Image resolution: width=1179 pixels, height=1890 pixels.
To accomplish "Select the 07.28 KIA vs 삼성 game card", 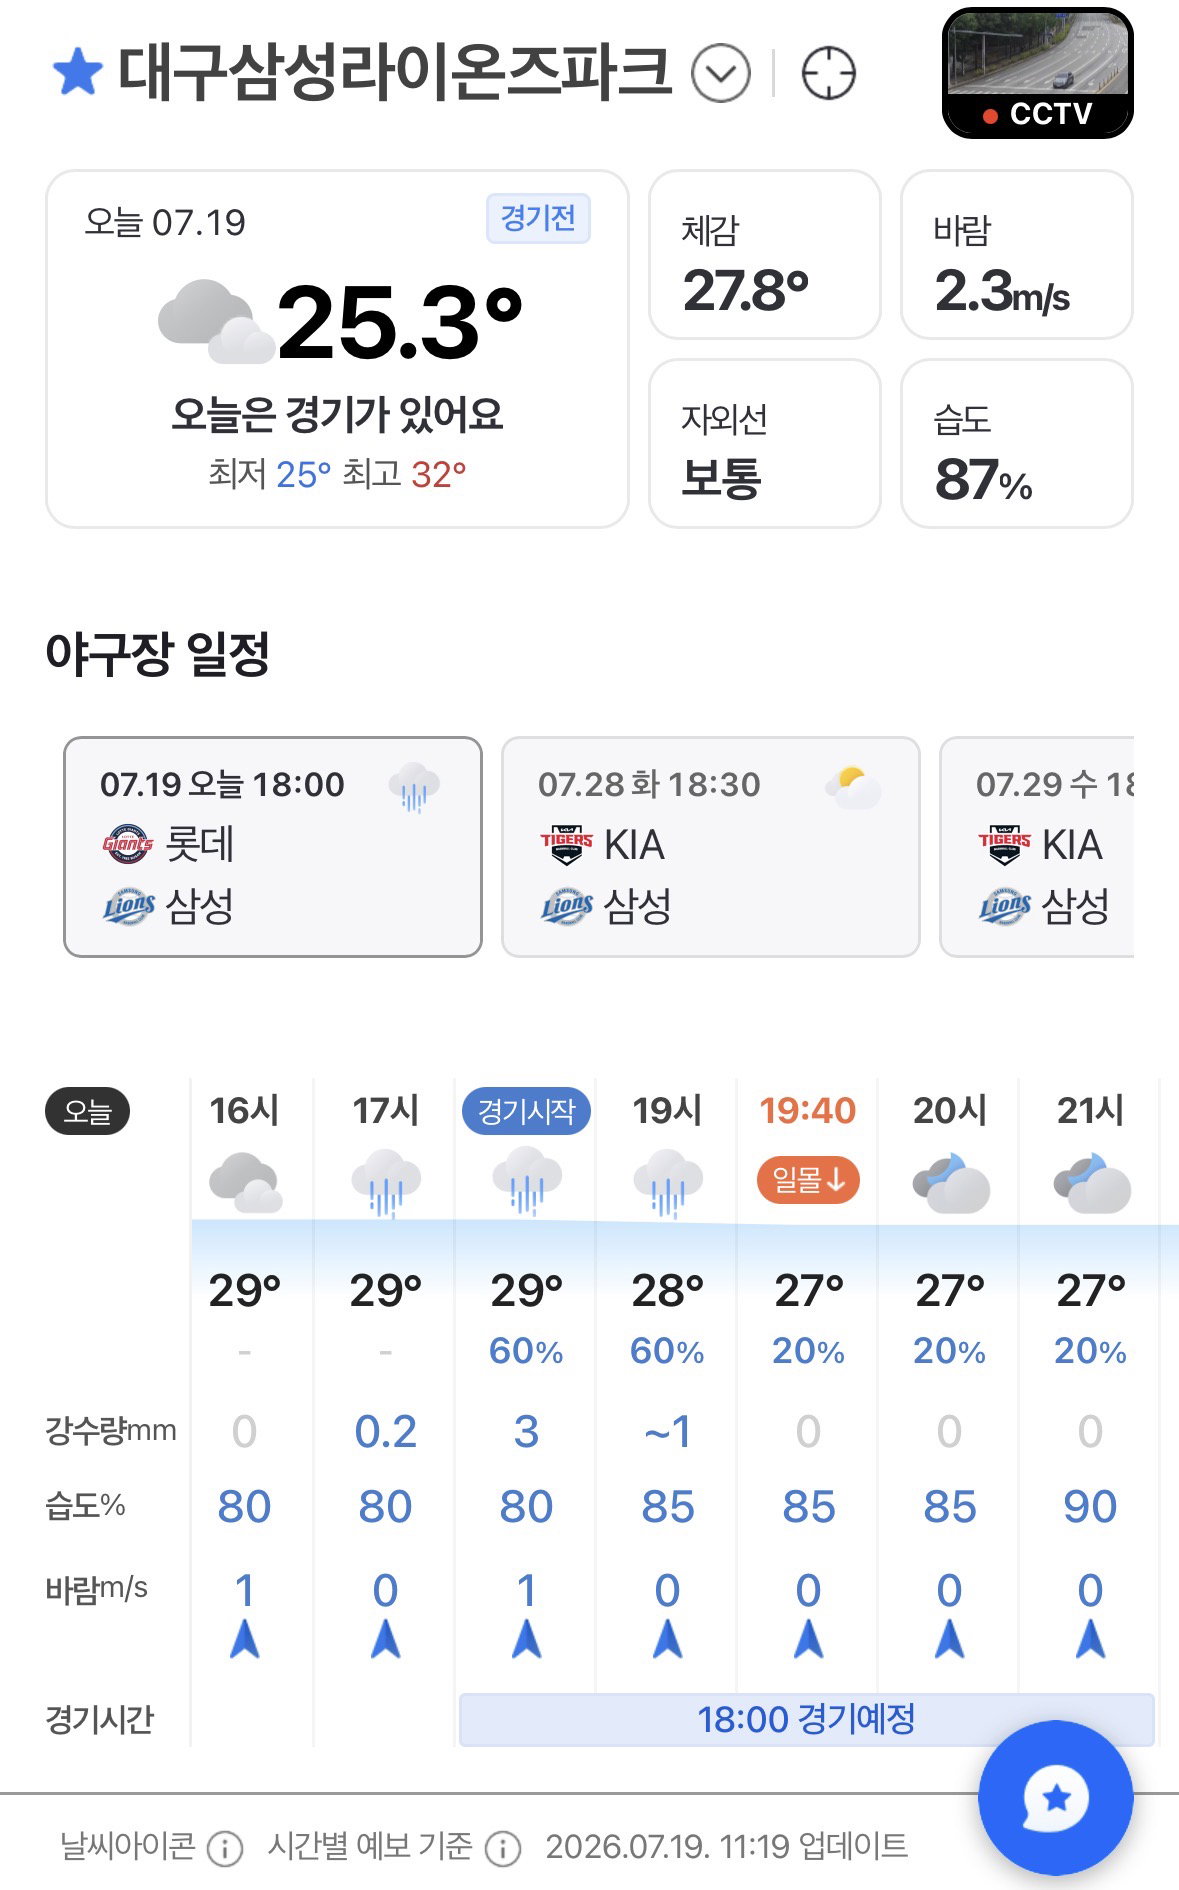I will pos(711,847).
